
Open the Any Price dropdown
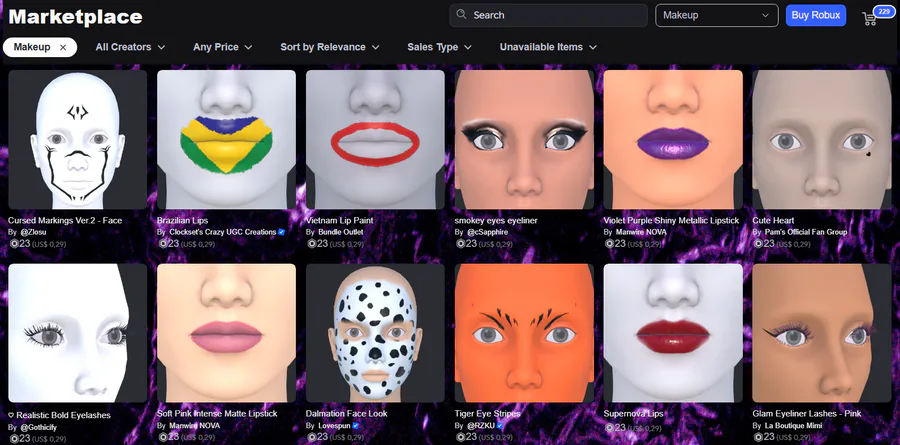coord(223,47)
